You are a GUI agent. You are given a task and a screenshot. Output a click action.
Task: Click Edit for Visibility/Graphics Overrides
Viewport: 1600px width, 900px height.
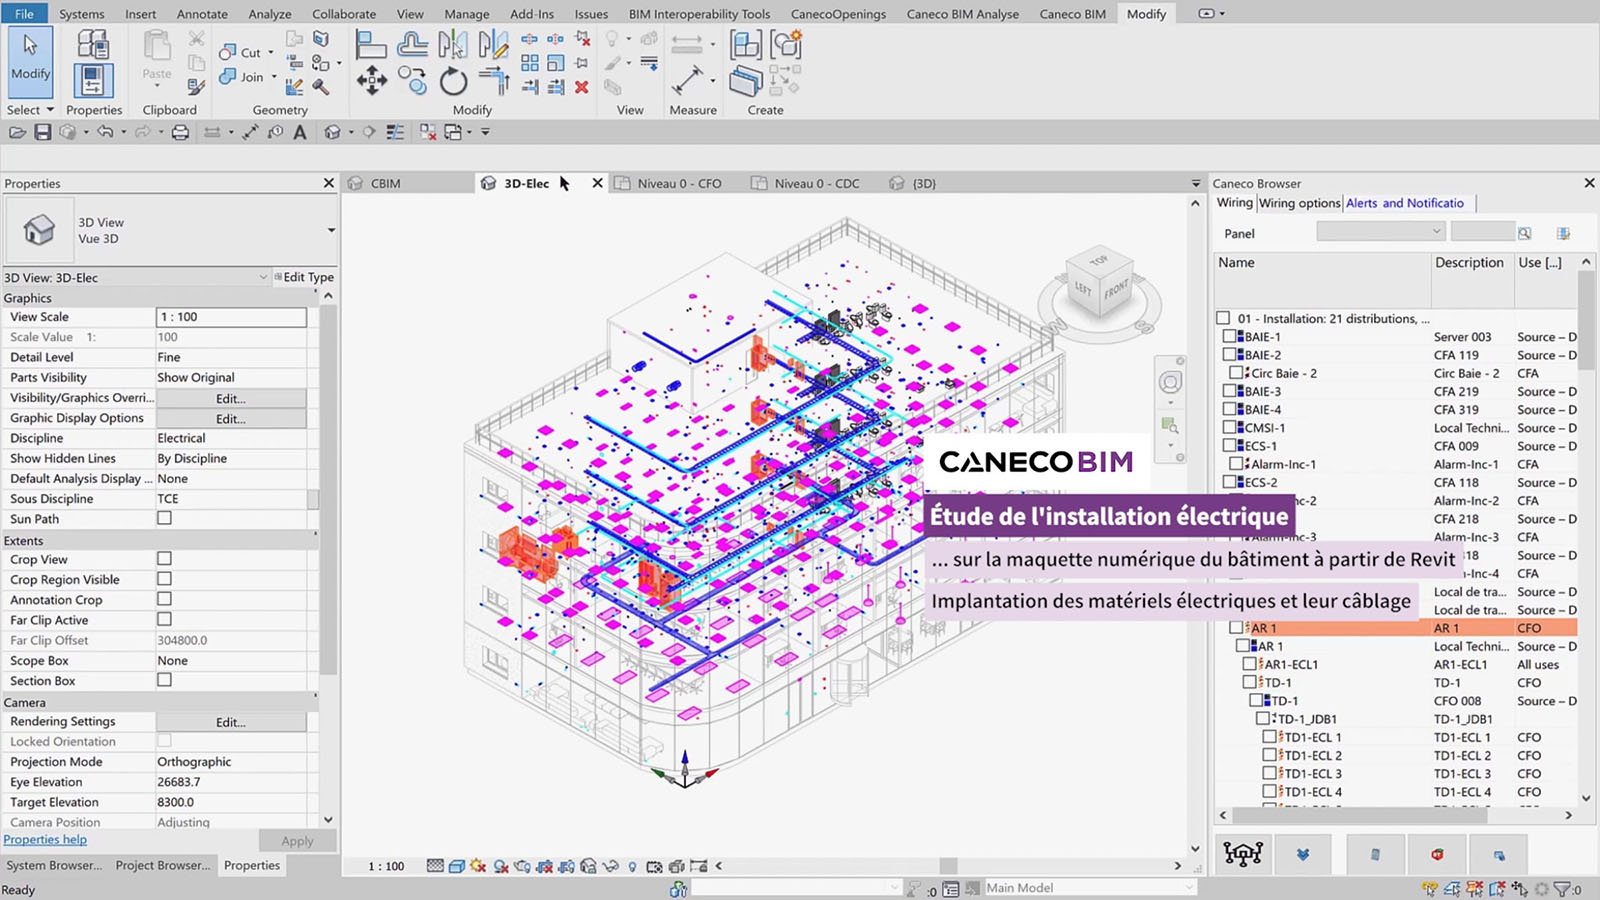coord(231,398)
